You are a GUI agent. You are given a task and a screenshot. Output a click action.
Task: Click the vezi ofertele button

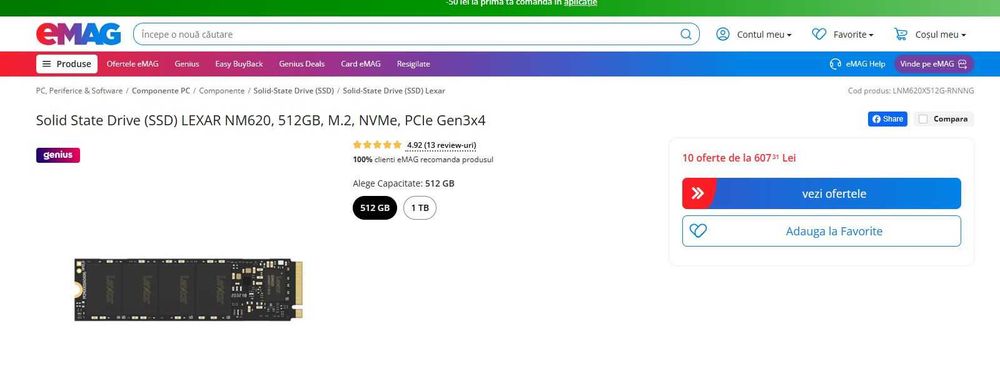tap(821, 193)
